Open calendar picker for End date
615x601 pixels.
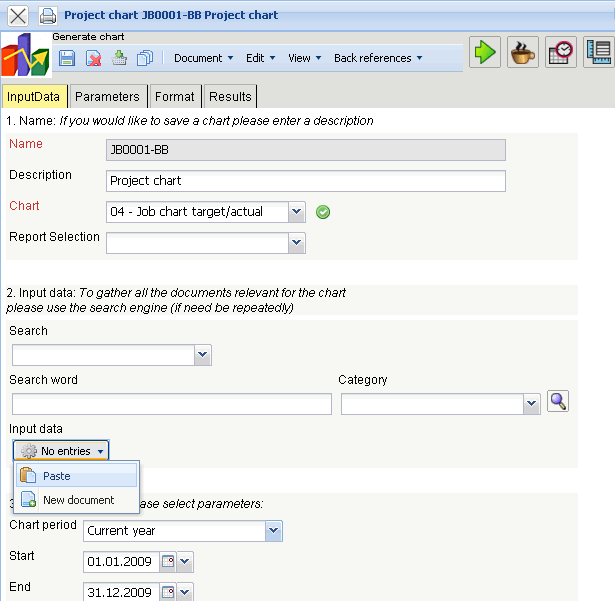pos(168,592)
